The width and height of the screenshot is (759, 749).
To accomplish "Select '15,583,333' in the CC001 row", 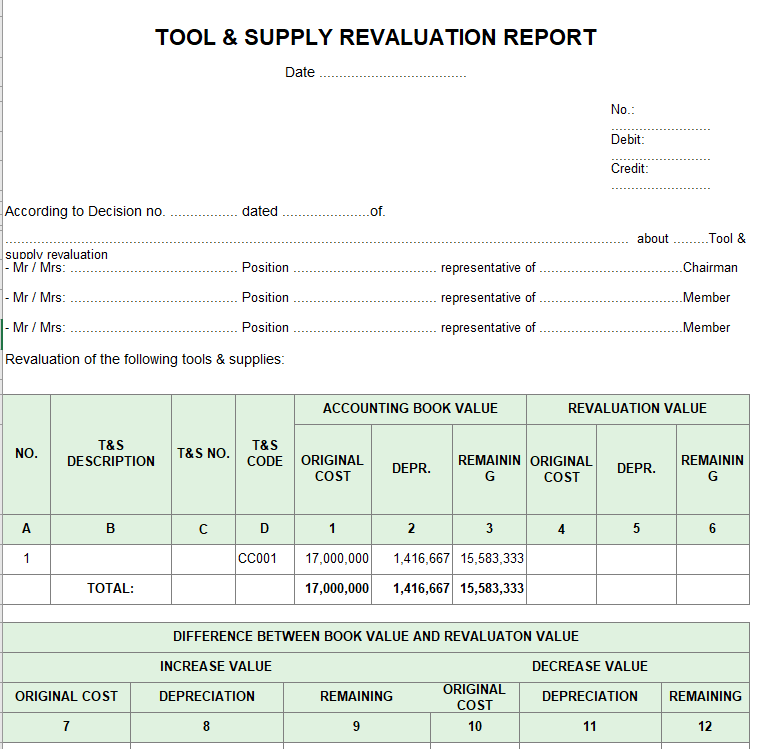I will [x=489, y=559].
